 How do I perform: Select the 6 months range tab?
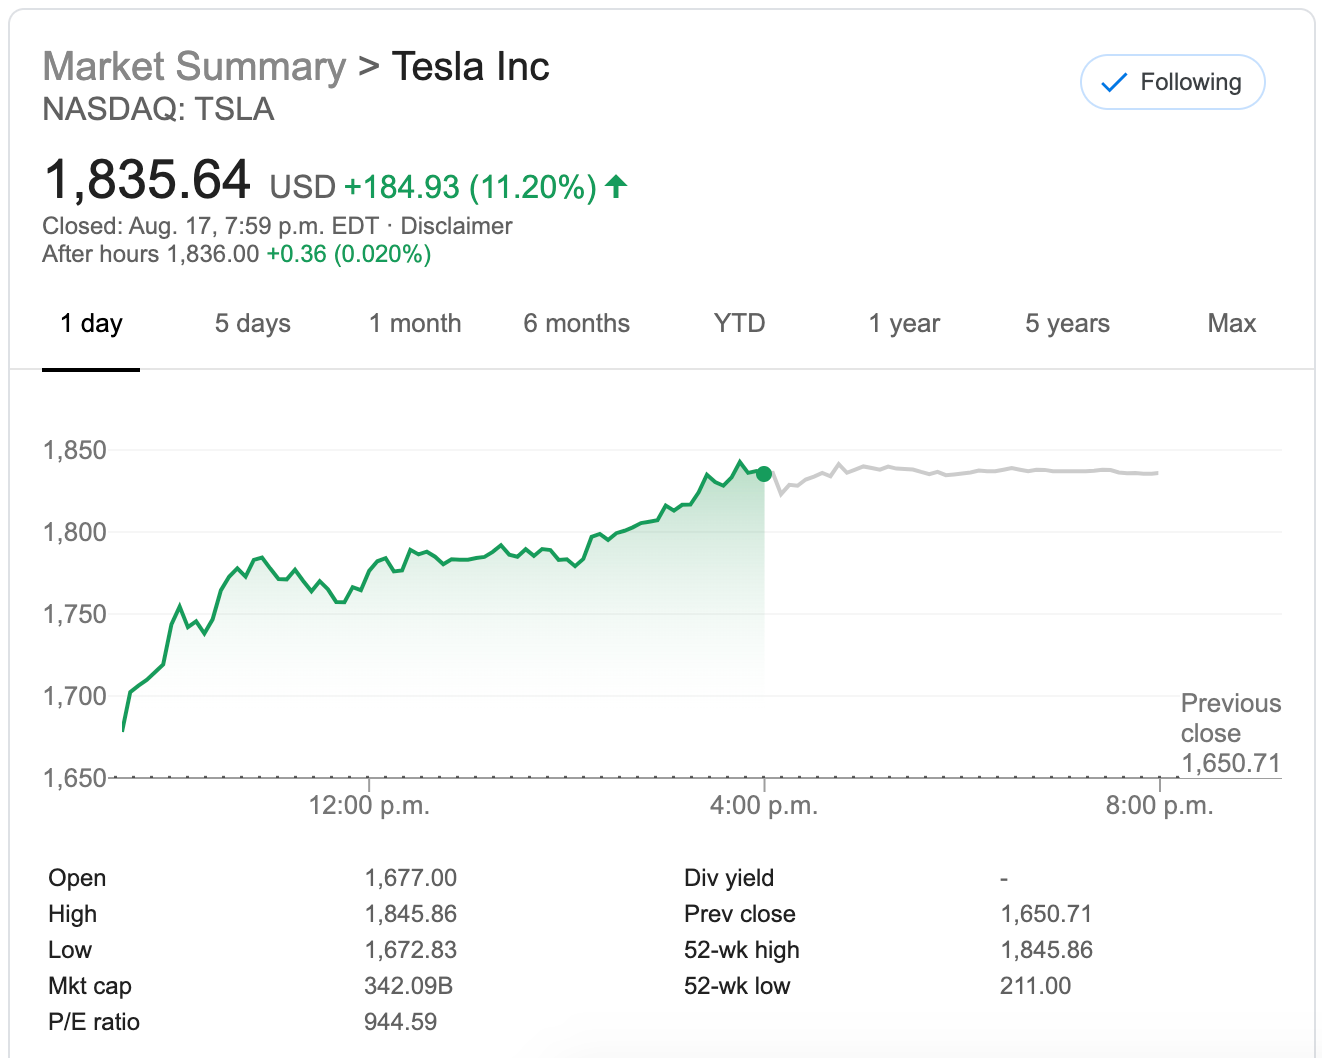coord(576,324)
